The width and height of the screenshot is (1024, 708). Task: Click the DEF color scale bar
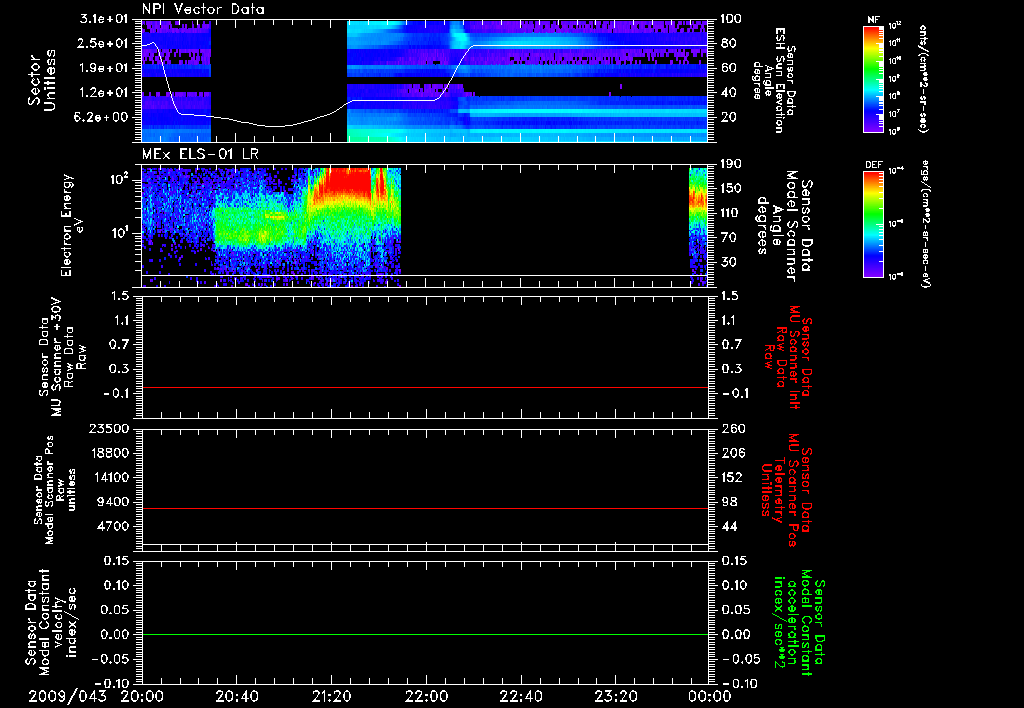(874, 224)
